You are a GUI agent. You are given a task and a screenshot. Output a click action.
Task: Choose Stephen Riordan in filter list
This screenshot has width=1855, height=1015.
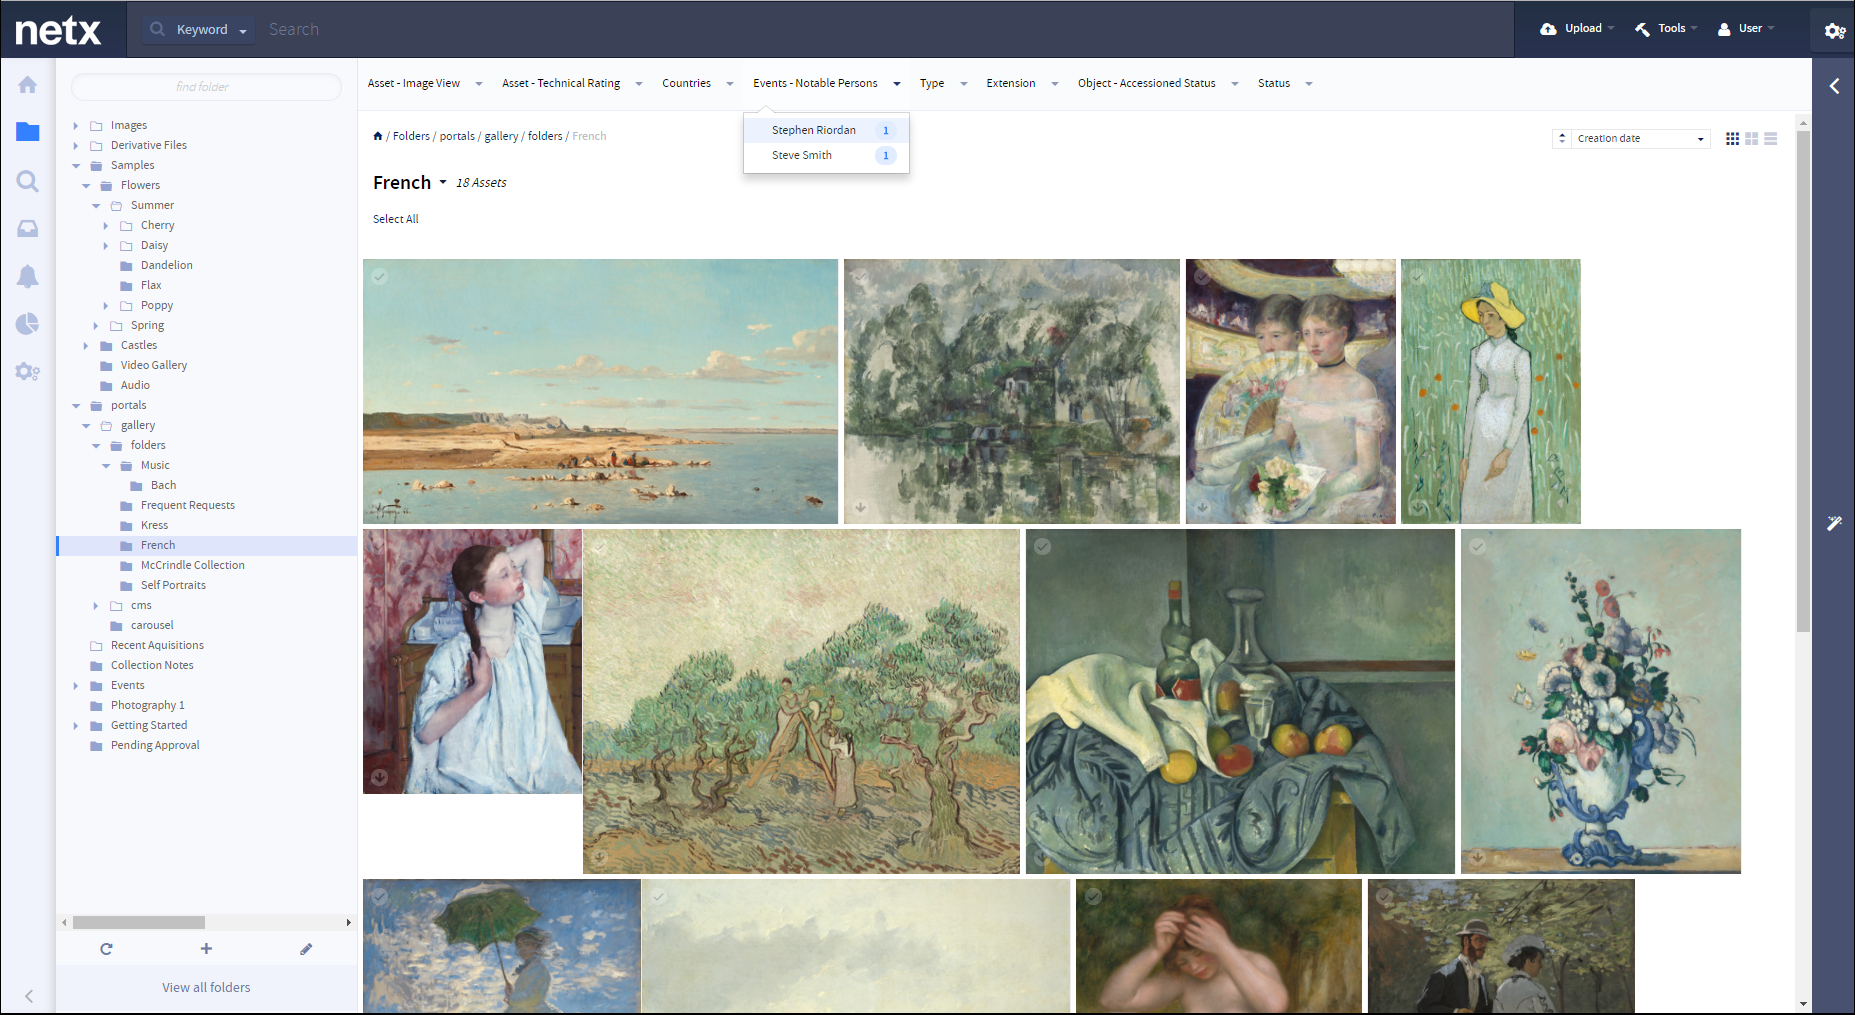point(826,131)
